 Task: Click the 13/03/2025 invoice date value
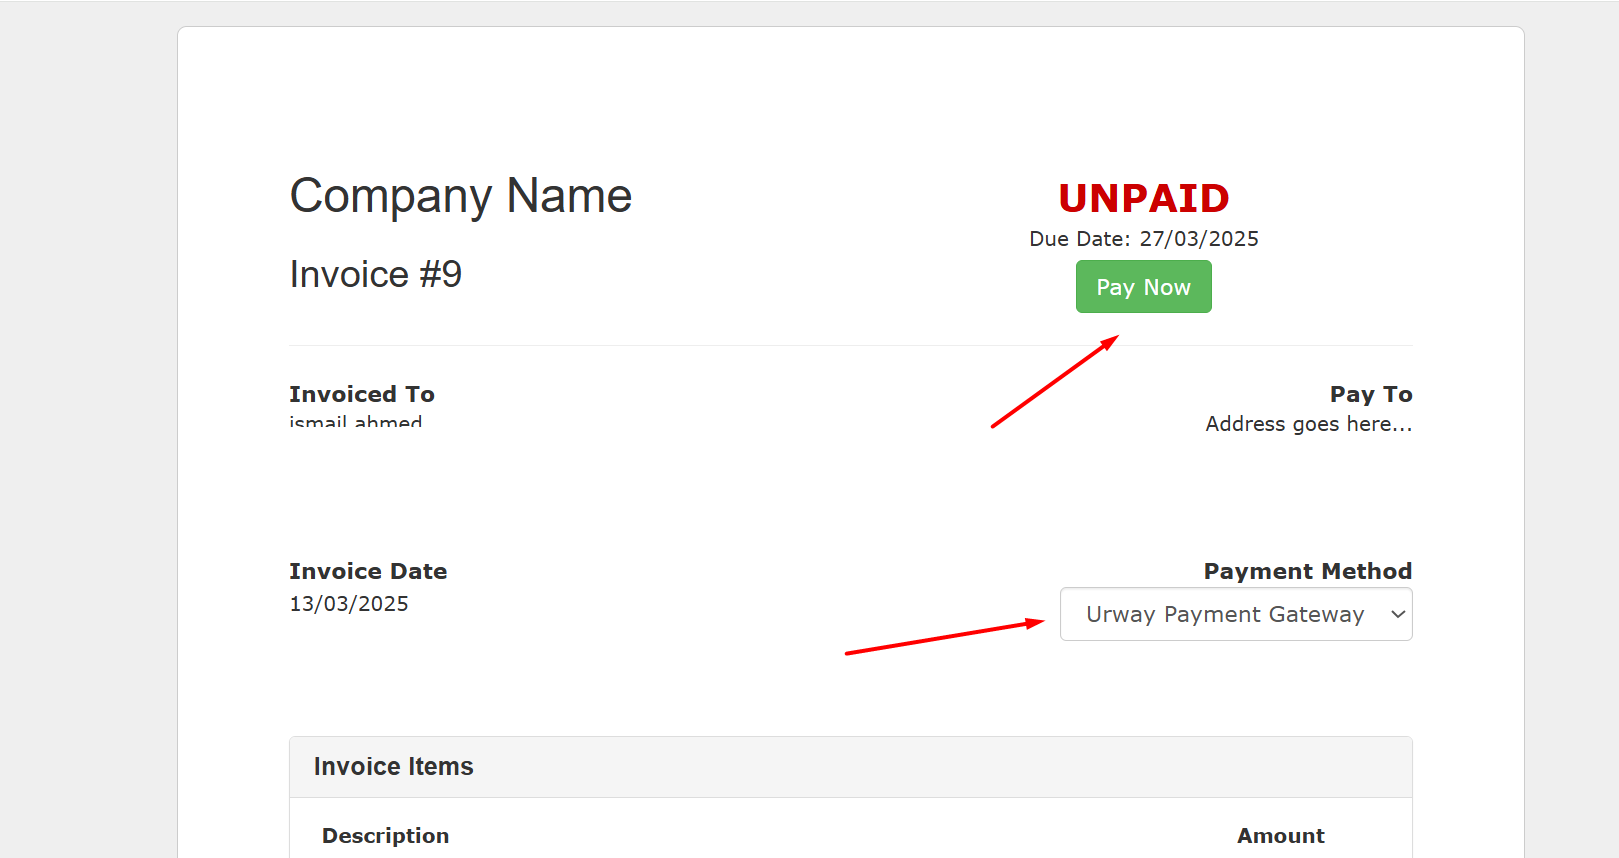[x=349, y=604]
